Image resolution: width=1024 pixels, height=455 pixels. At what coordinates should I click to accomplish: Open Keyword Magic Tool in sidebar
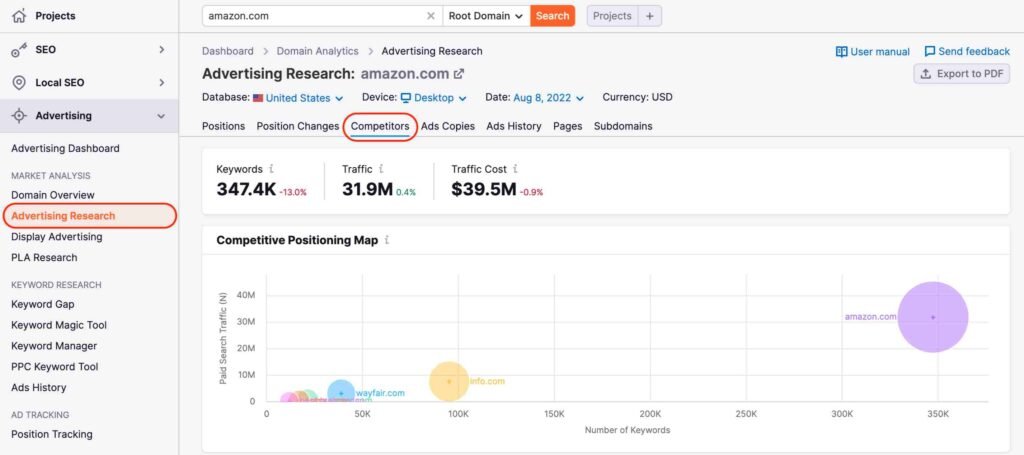click(x=59, y=325)
